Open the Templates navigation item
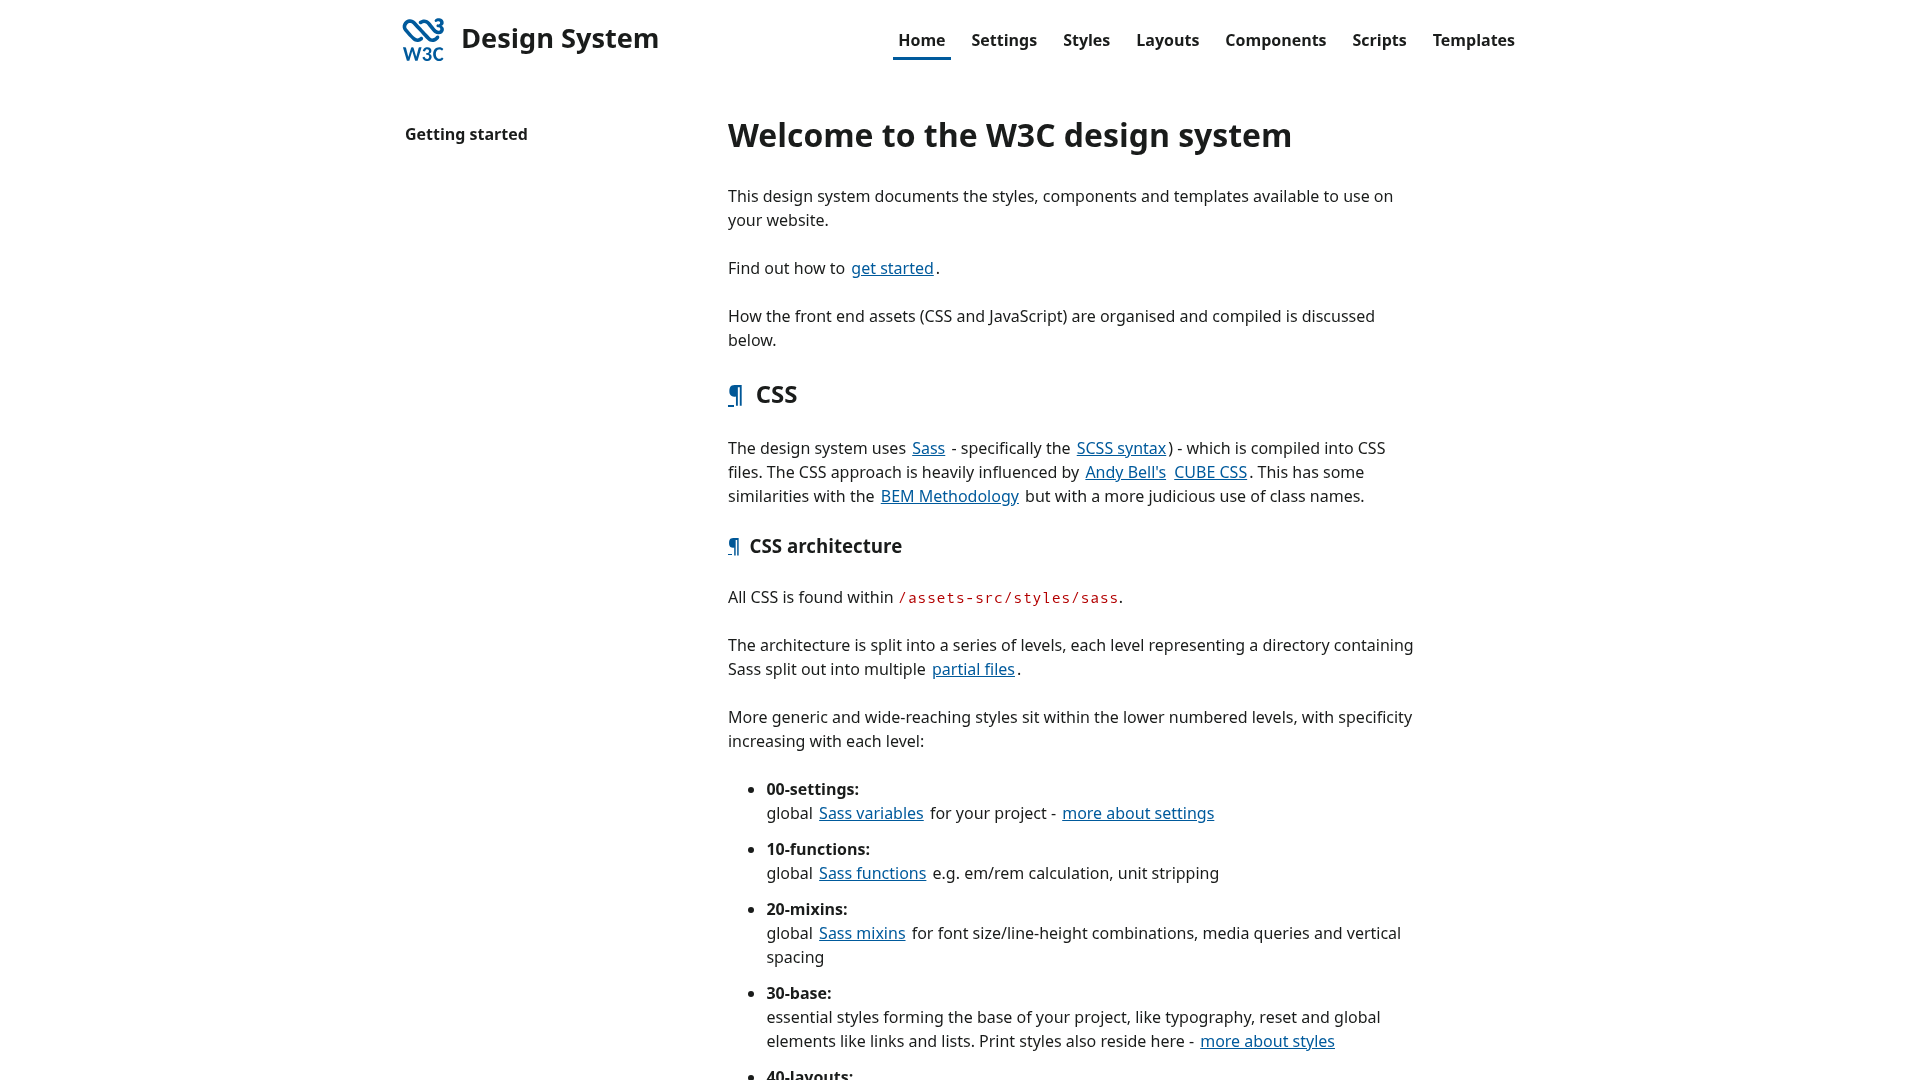The image size is (1920, 1080). point(1473,40)
